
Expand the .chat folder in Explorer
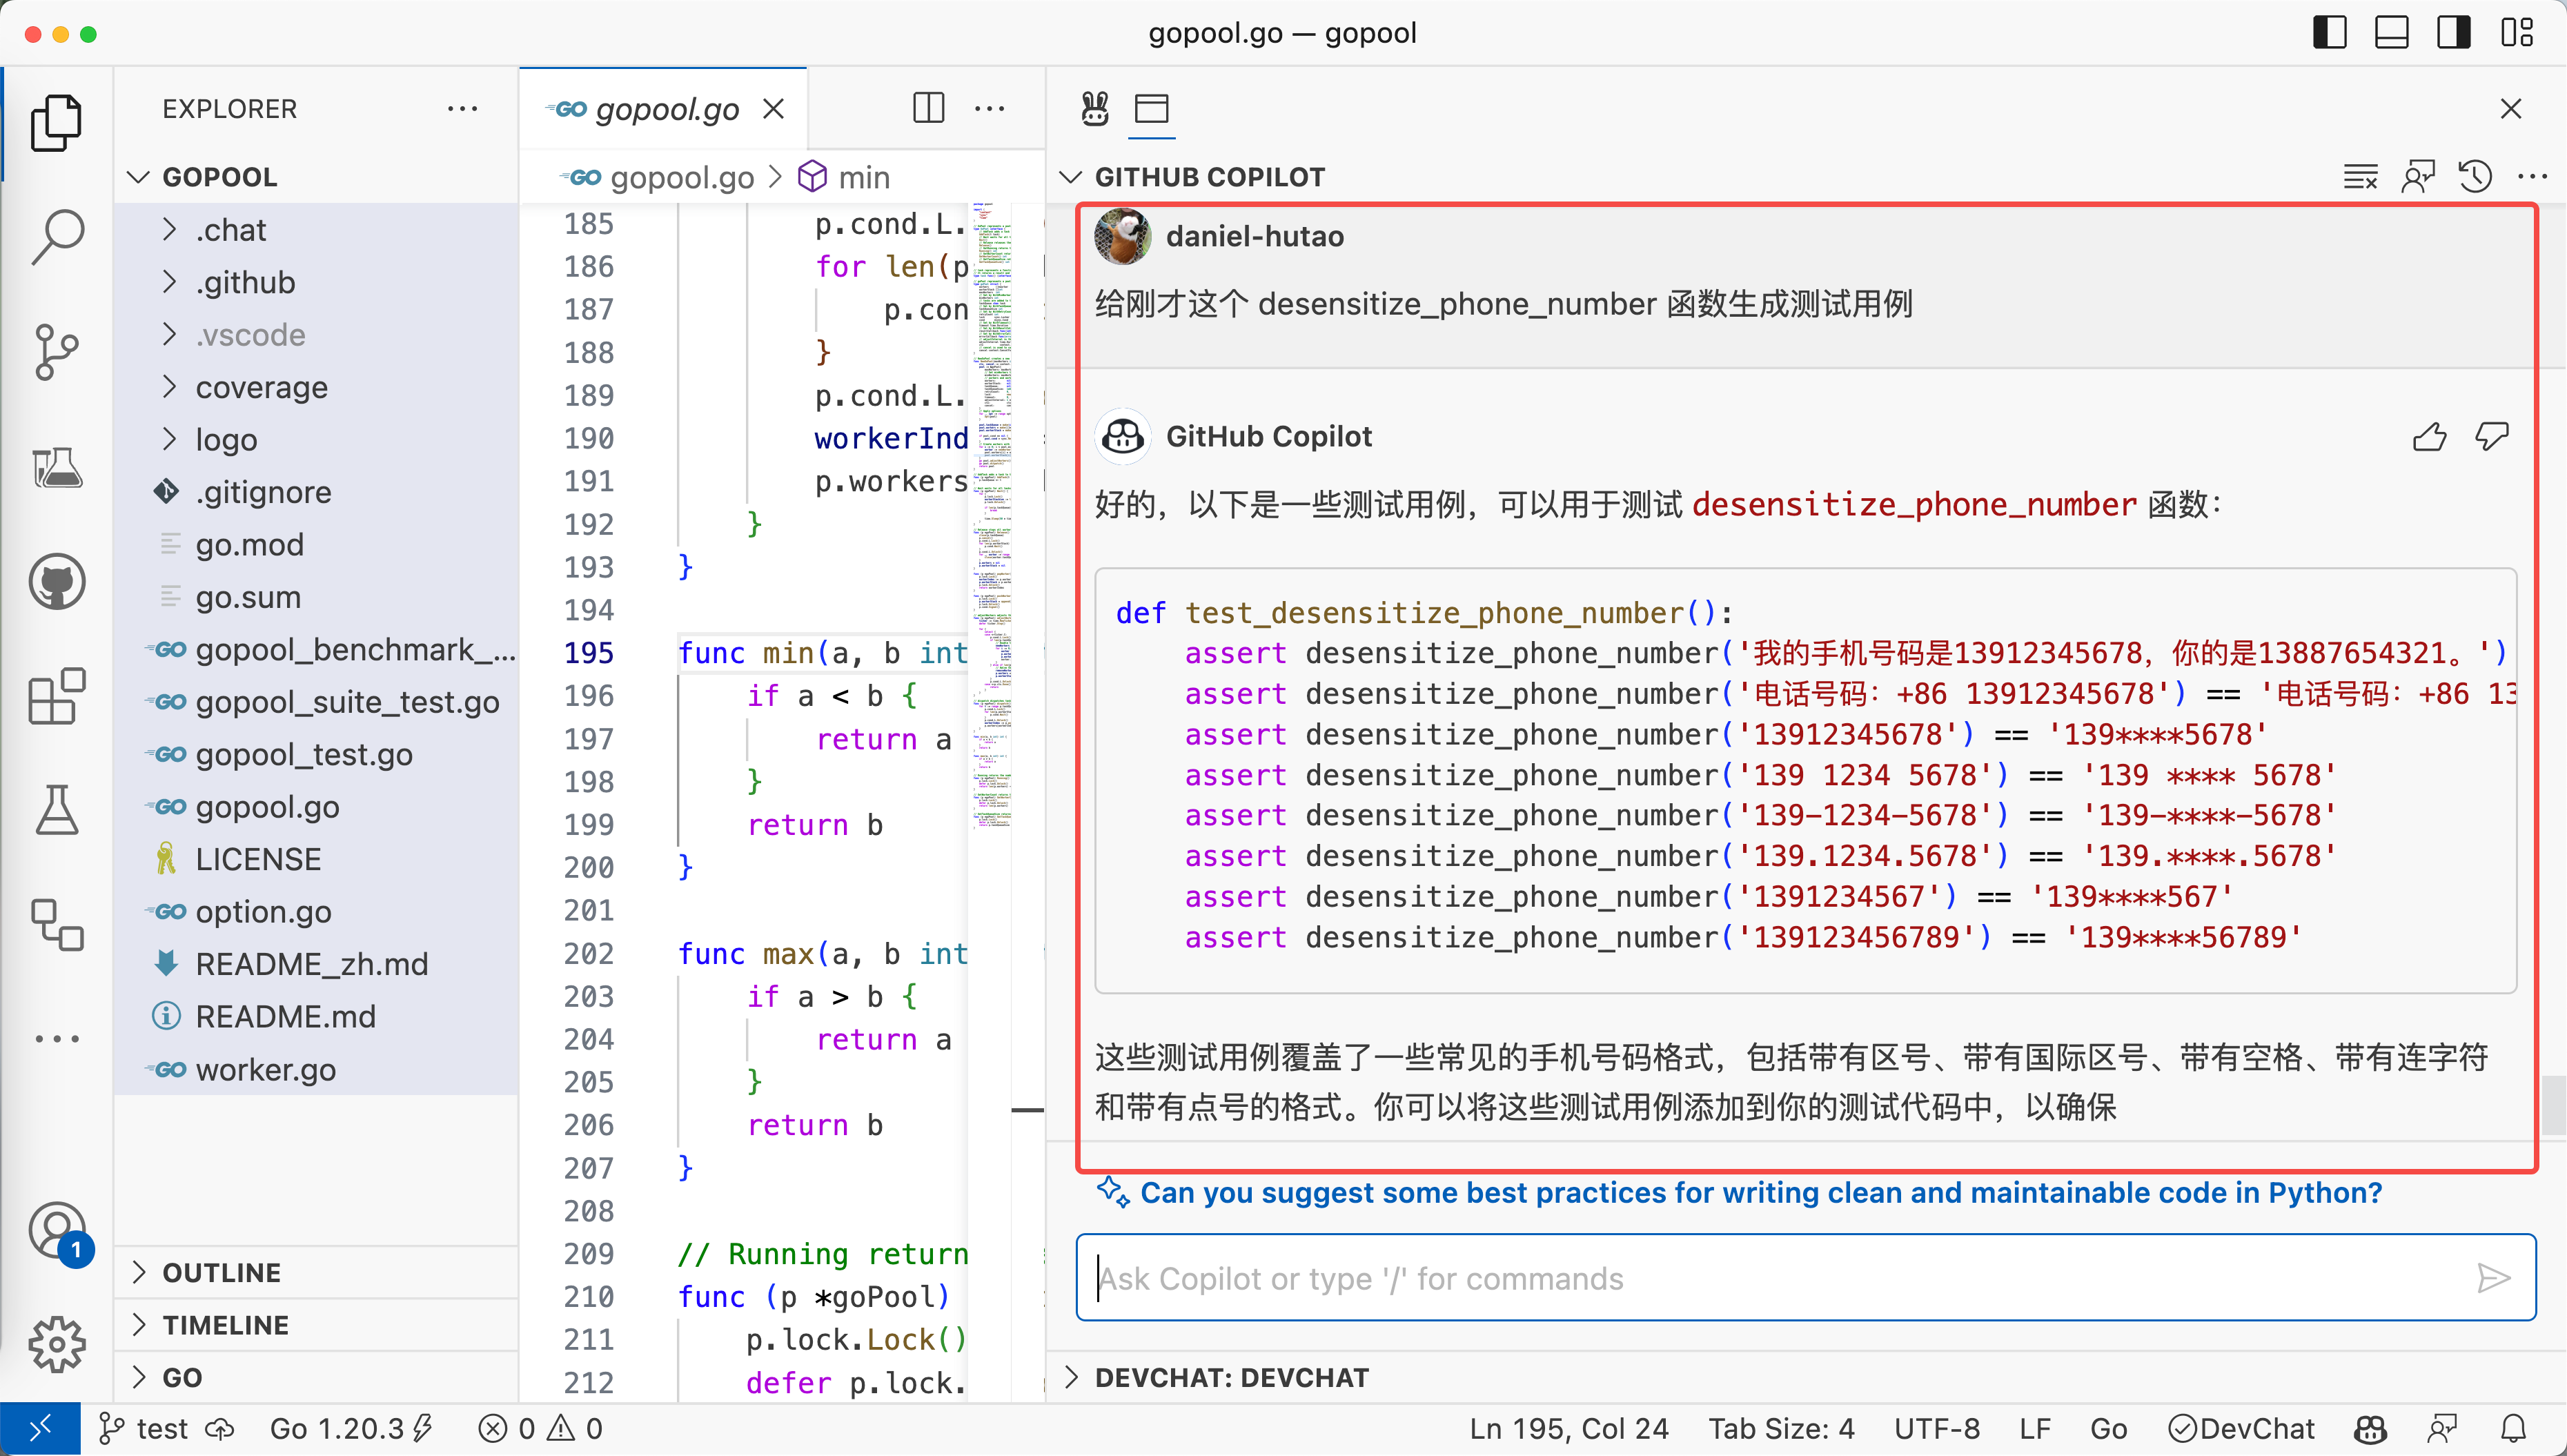tap(231, 229)
